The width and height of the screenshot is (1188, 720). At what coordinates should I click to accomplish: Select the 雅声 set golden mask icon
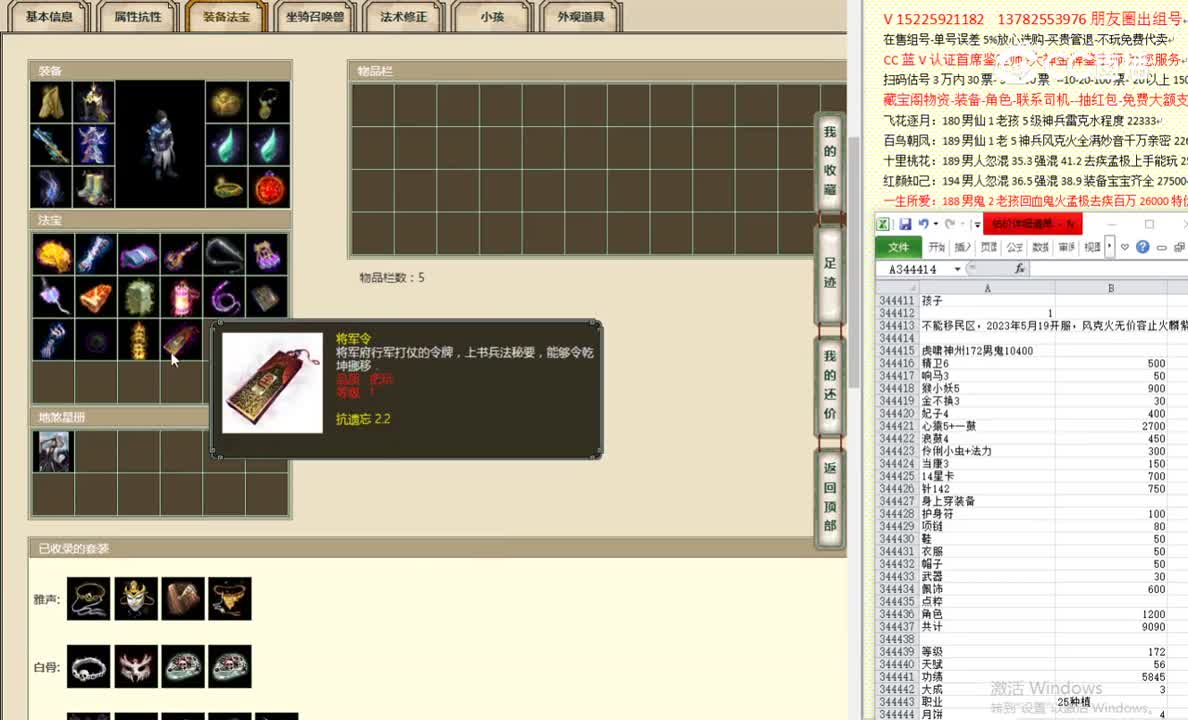coord(136,599)
